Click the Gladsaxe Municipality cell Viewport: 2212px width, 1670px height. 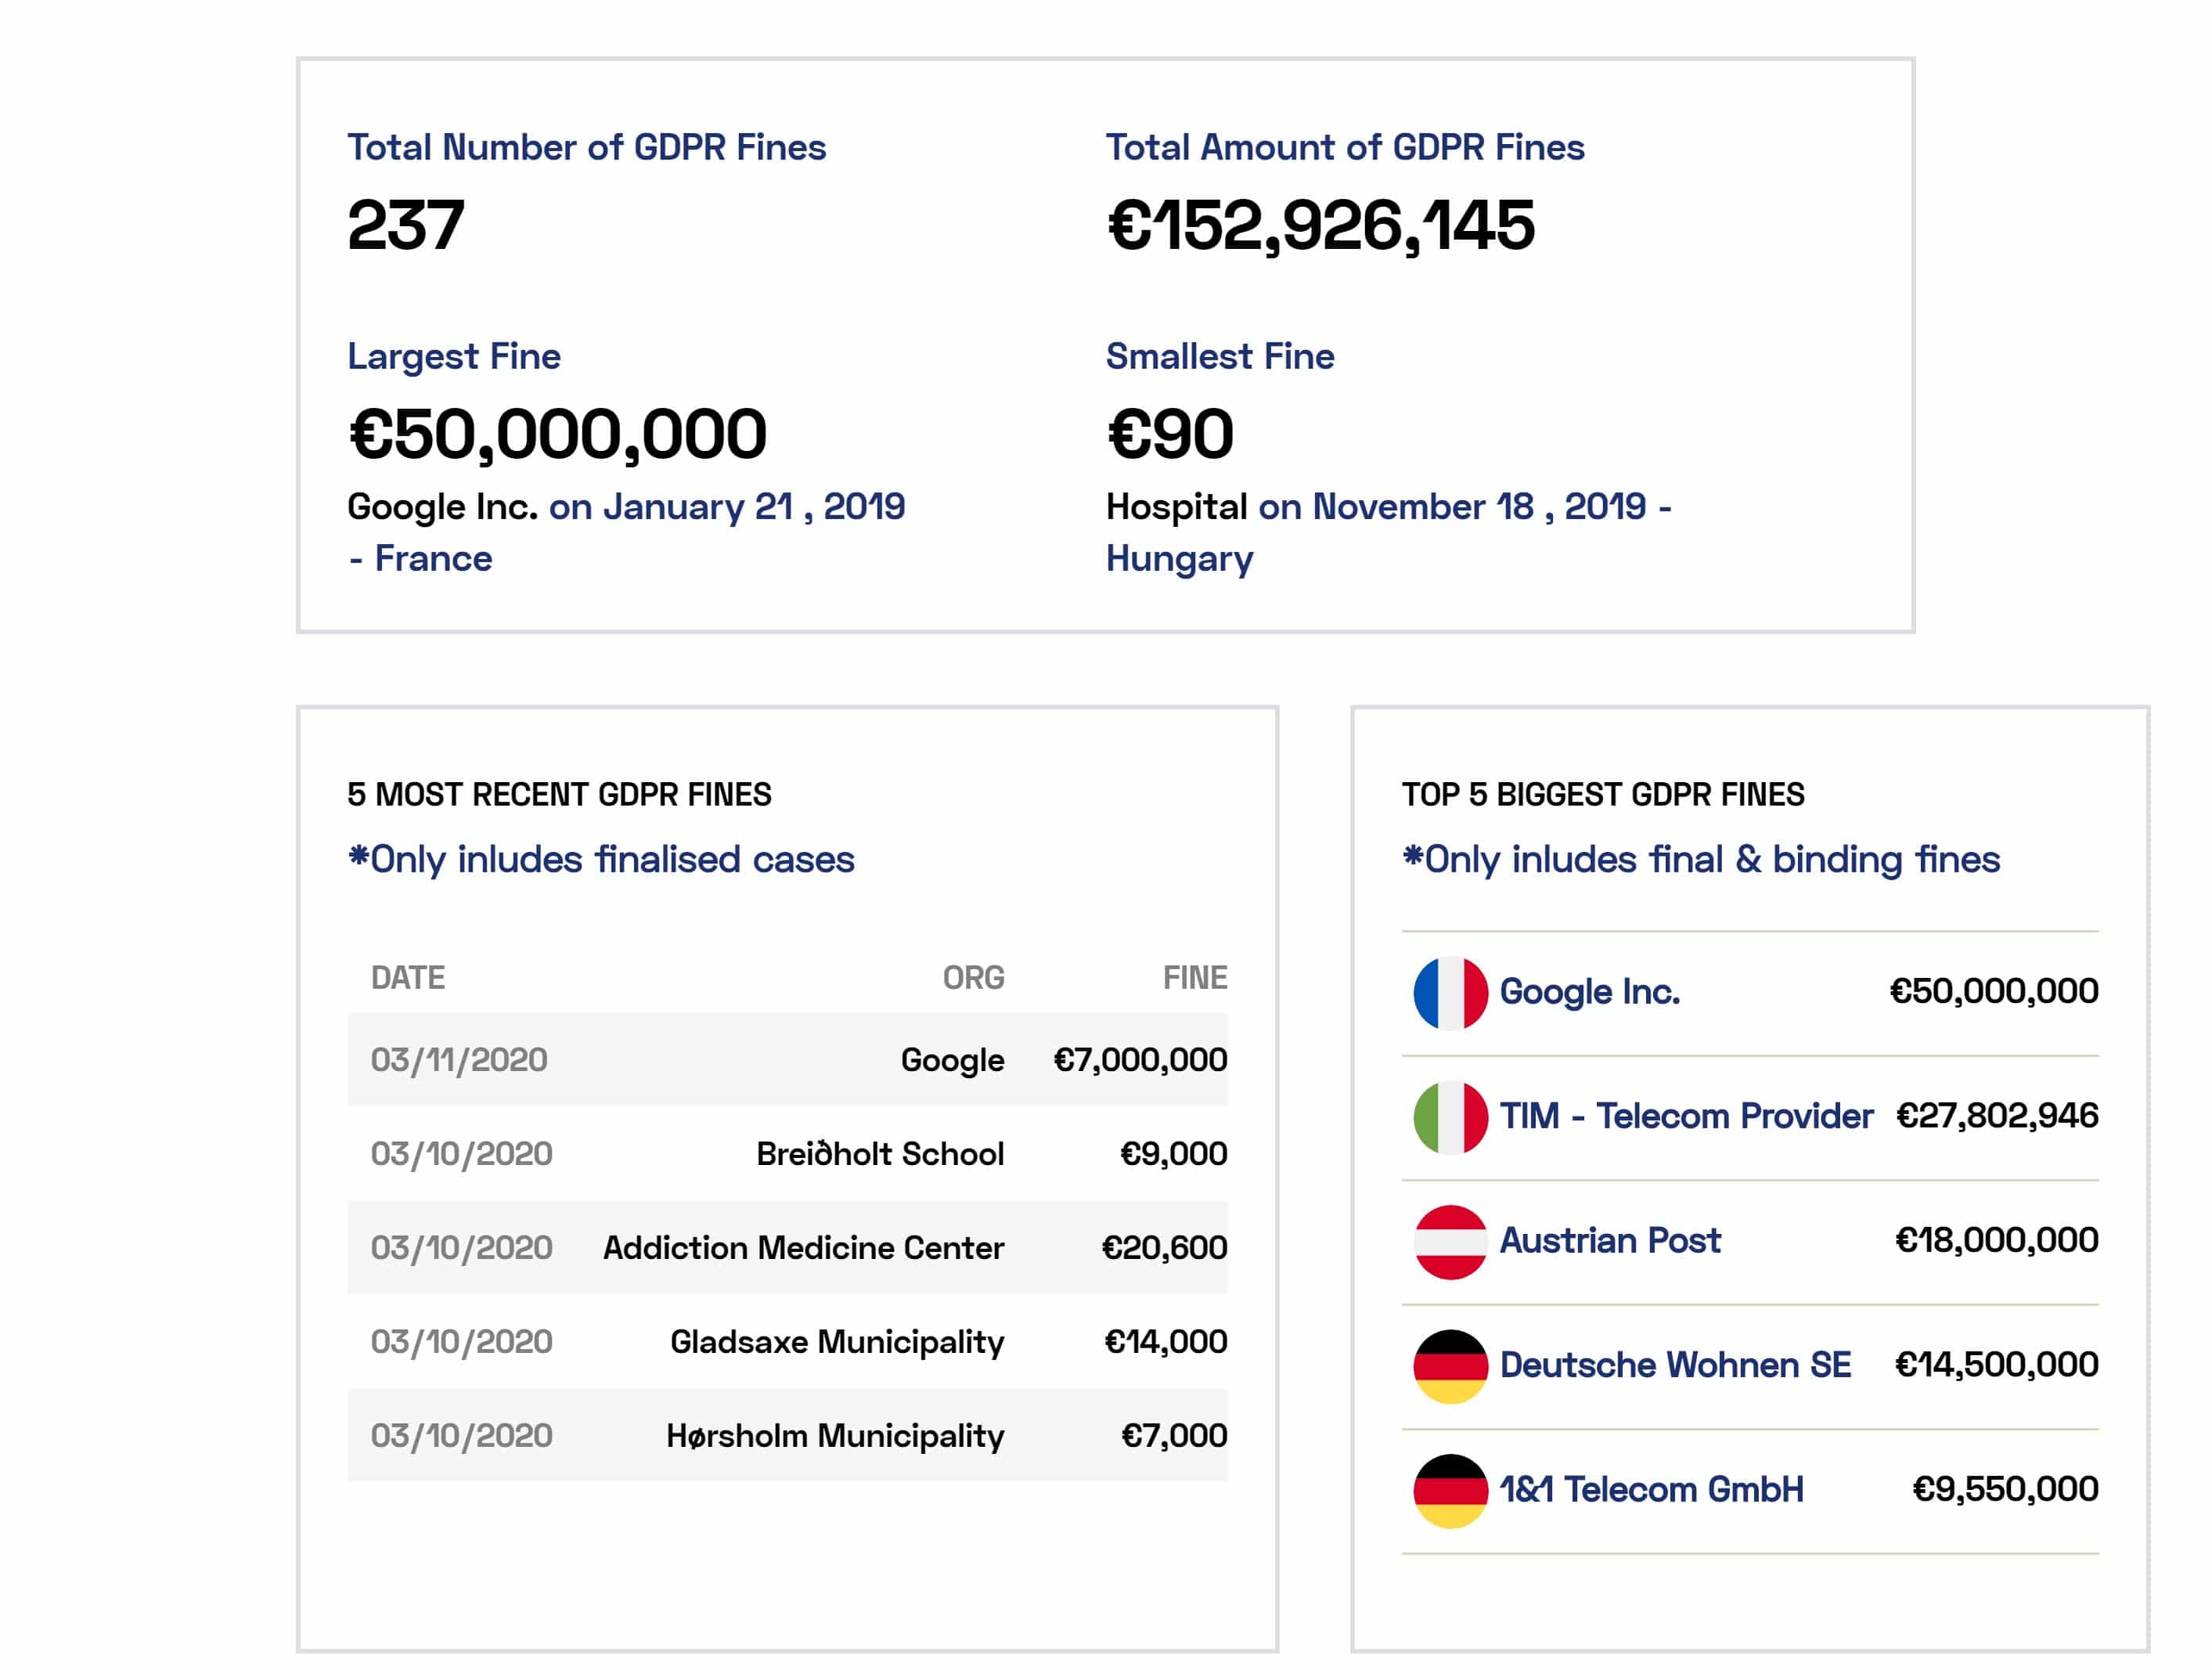coord(837,1343)
